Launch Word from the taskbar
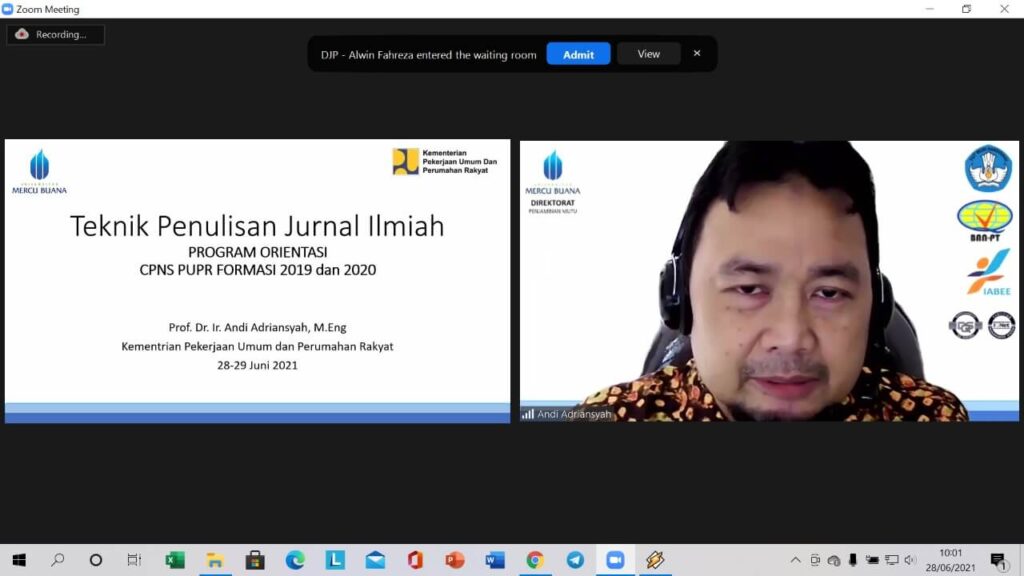The height and width of the screenshot is (576, 1024). [495, 560]
